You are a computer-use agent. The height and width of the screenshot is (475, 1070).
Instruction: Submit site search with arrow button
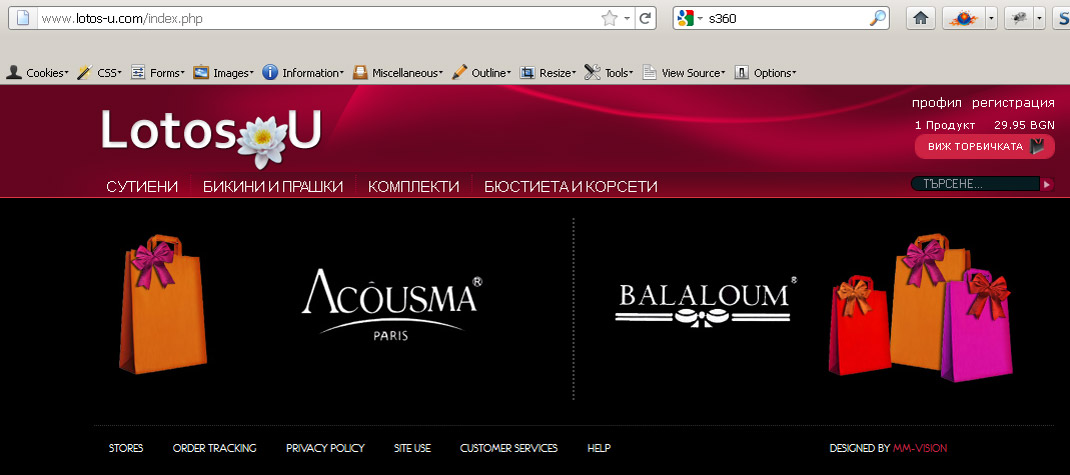pyautogui.click(x=1047, y=184)
